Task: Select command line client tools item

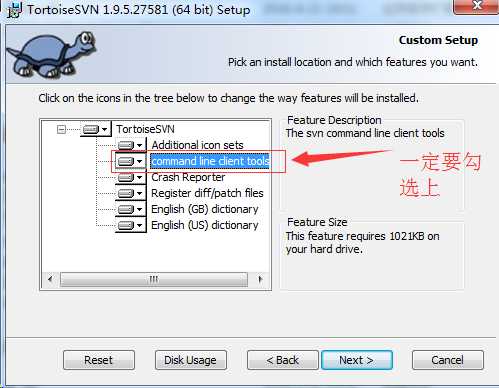Action: [210, 161]
